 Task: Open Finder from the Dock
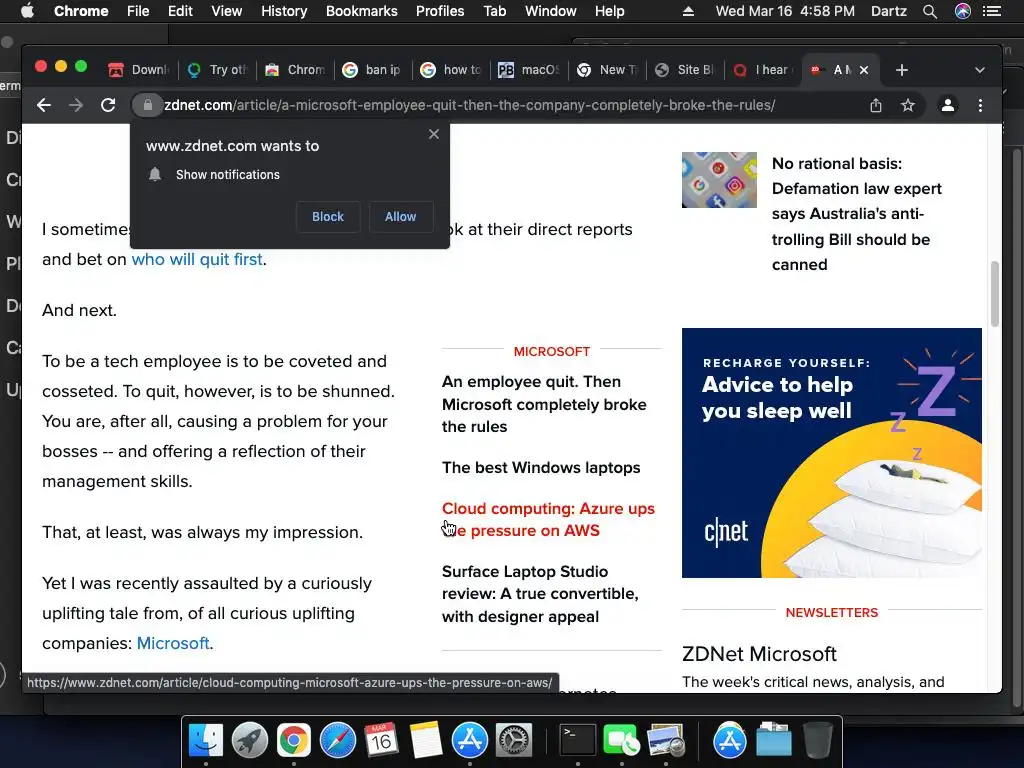(206, 741)
